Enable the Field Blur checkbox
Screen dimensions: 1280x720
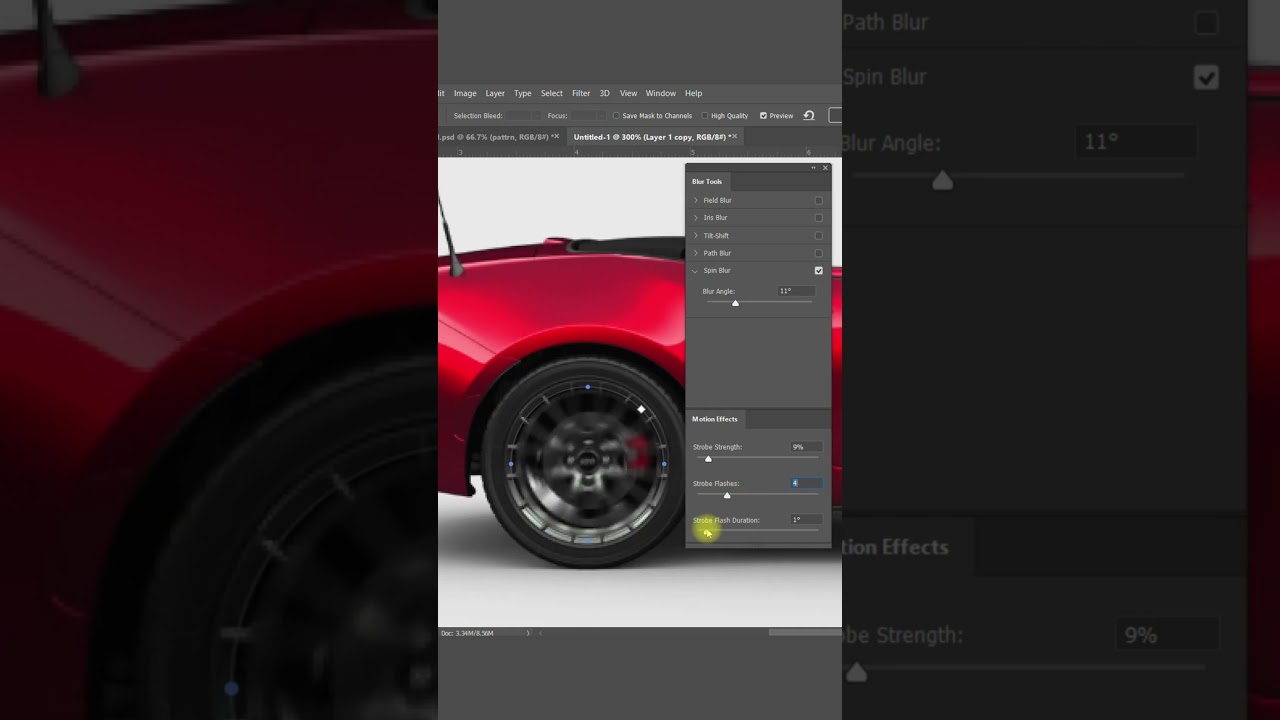(819, 200)
